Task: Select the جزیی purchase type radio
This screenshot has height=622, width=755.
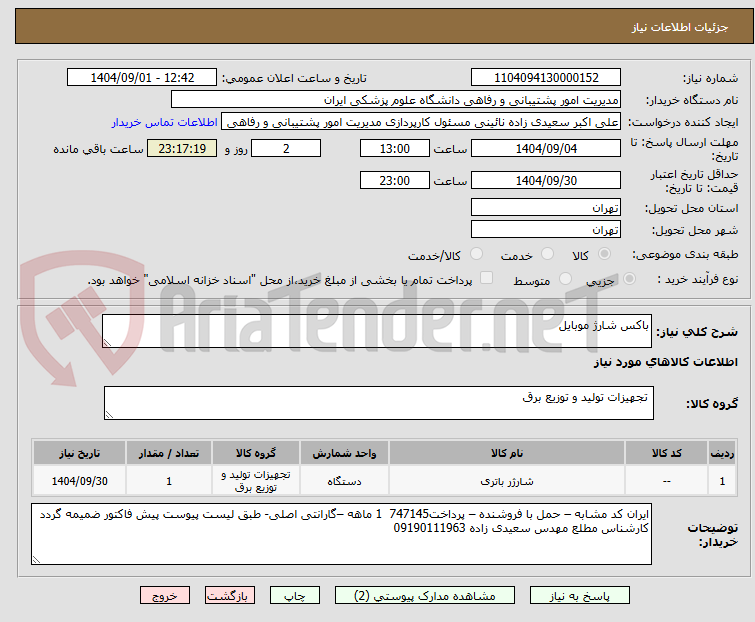Action: (x=629, y=279)
